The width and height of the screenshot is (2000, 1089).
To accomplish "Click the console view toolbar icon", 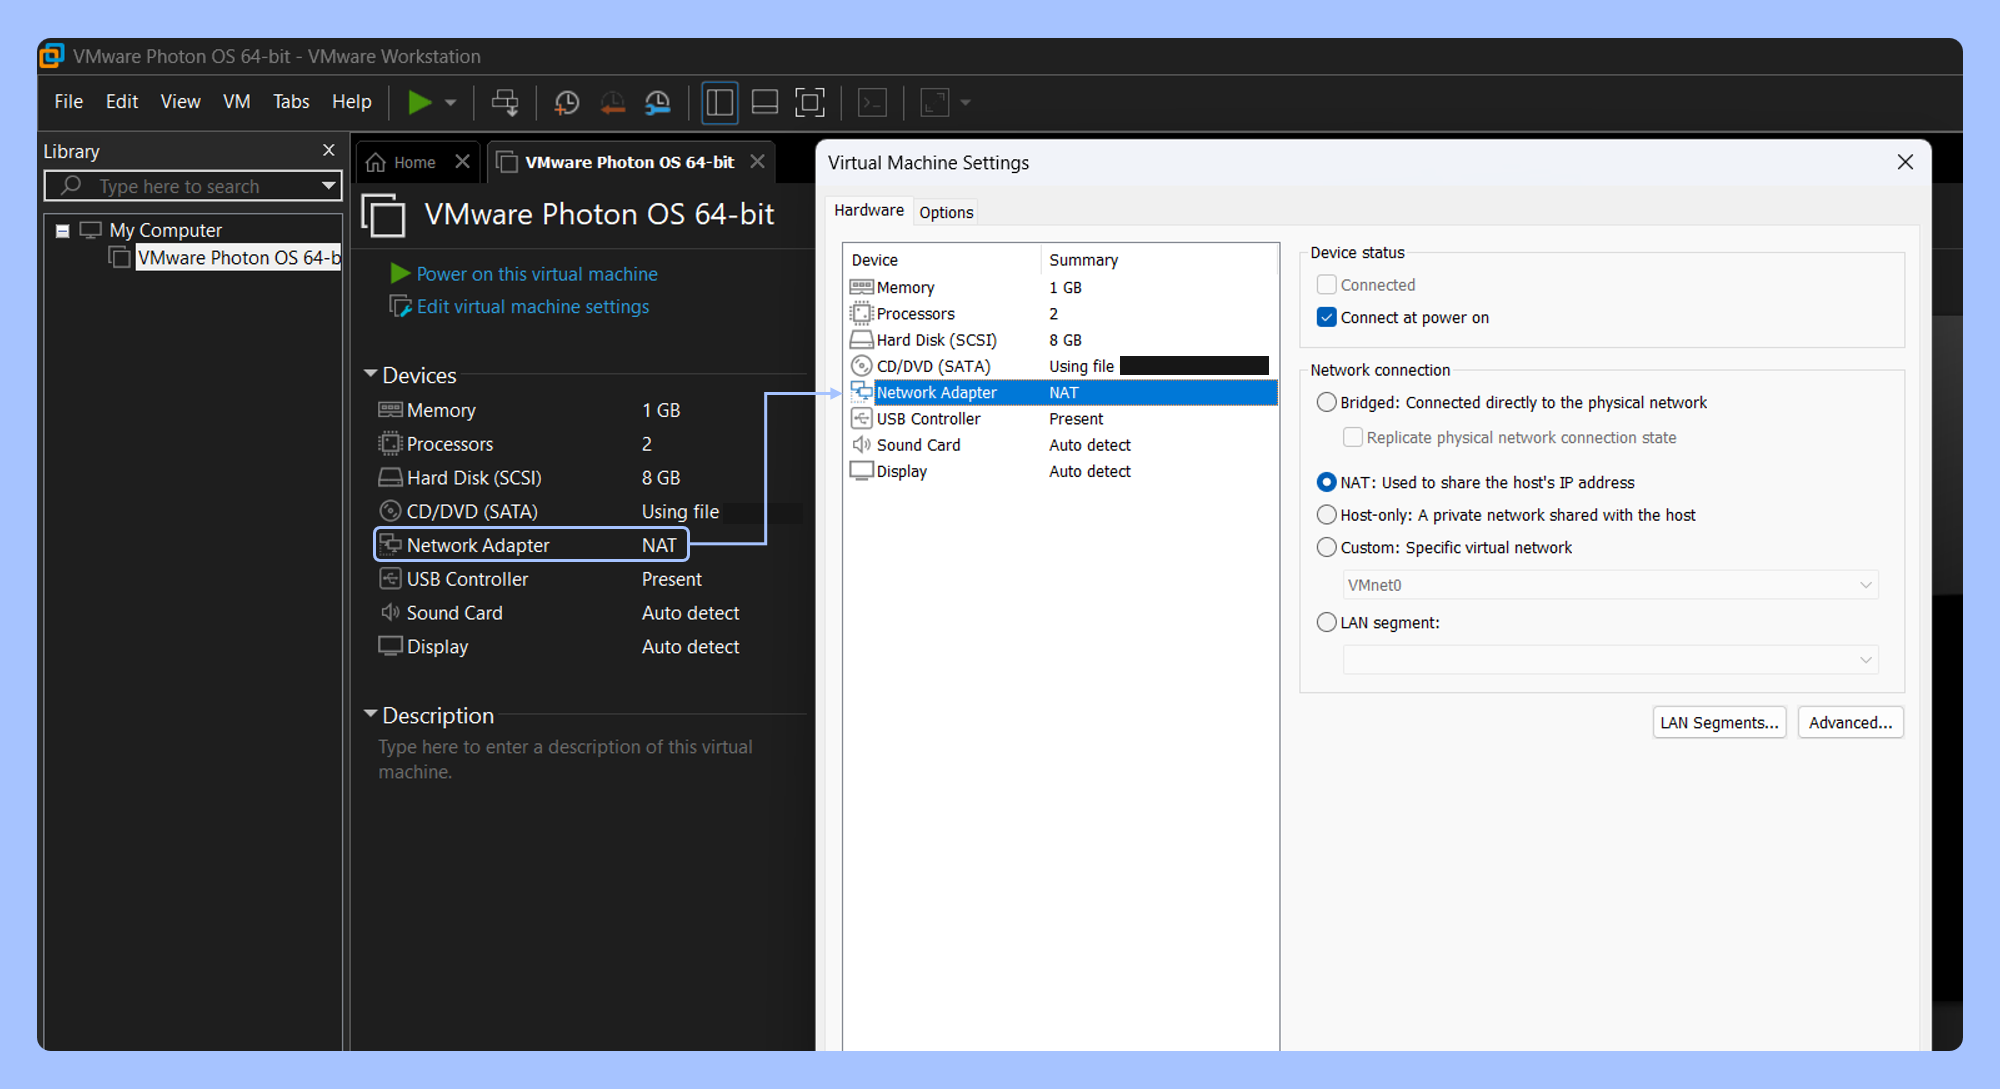I will click(873, 102).
